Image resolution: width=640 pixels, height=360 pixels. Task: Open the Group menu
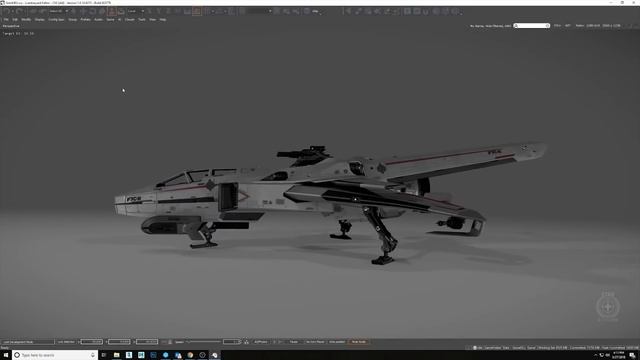point(73,20)
